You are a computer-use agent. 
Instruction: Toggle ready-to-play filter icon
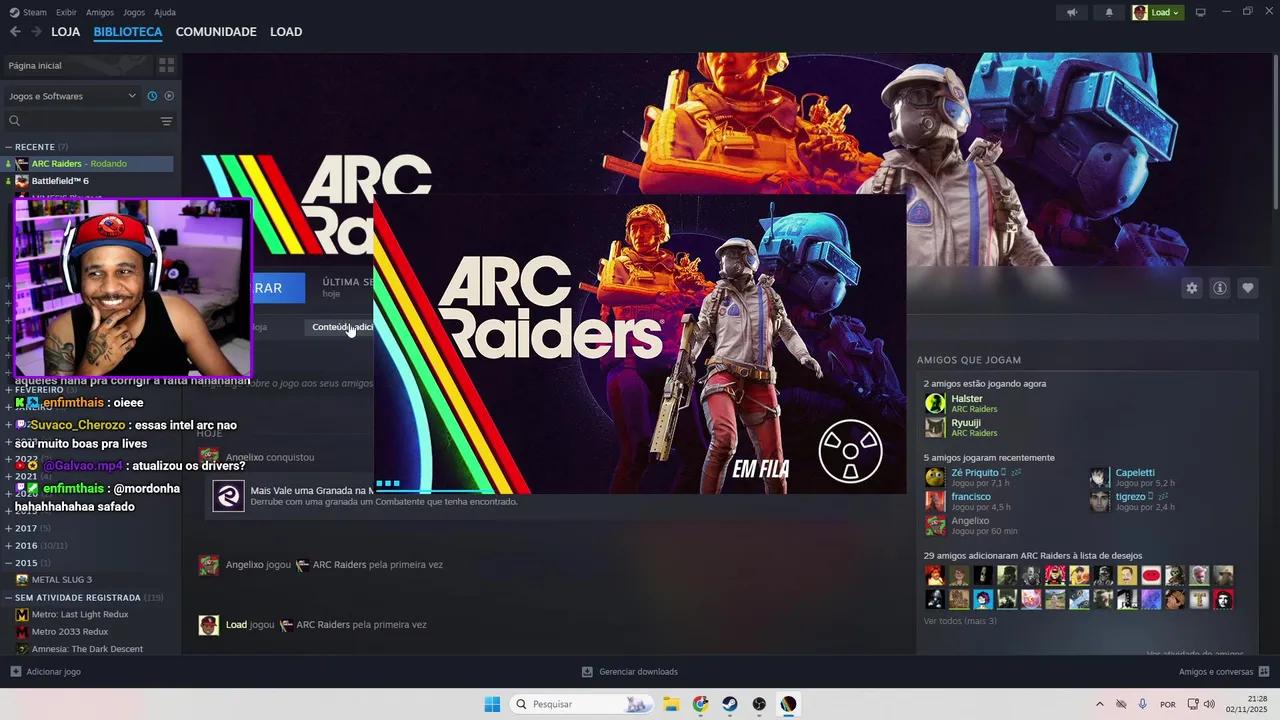pos(169,96)
